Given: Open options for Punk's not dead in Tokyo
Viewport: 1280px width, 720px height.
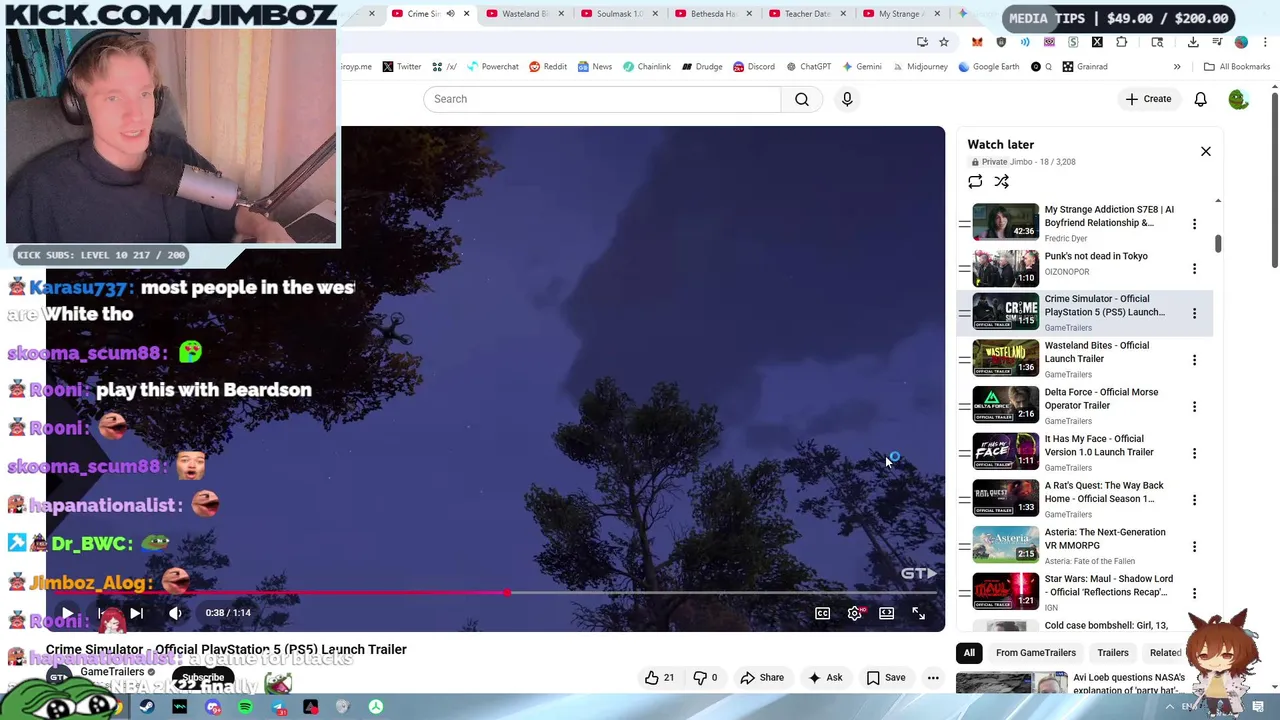Looking at the screenshot, I should point(1194,268).
